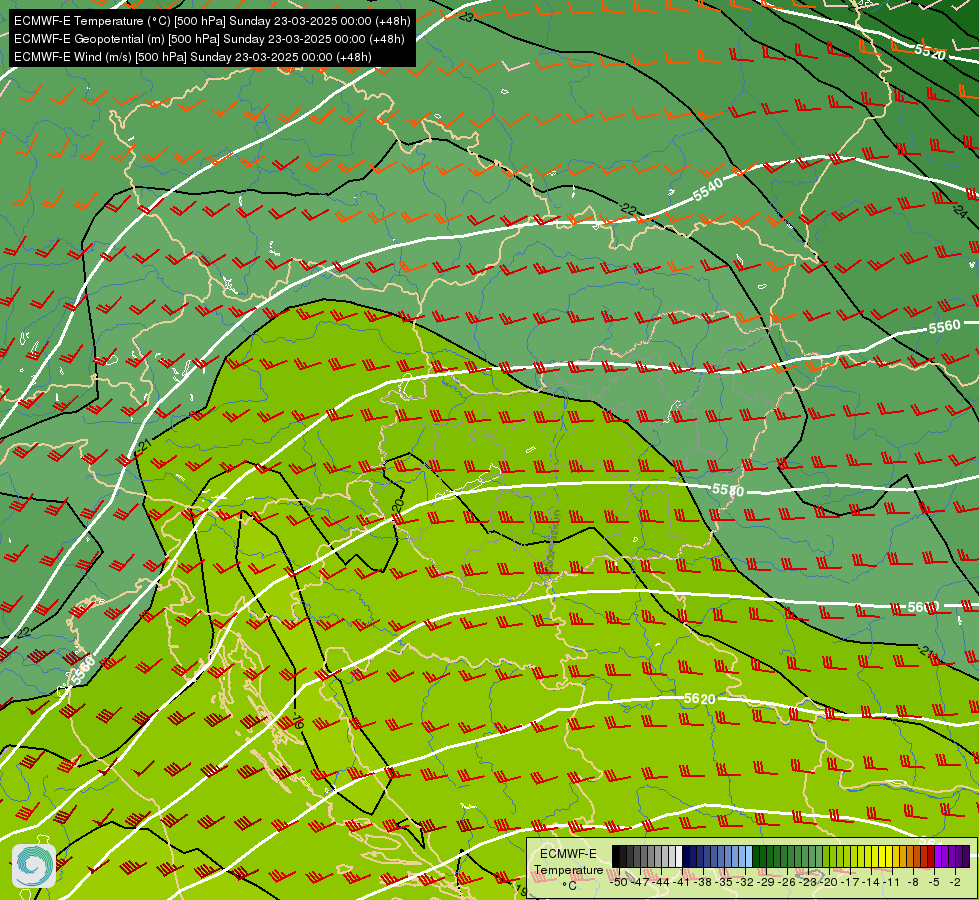The height and width of the screenshot is (900, 979).
Task: Click the -8 legend tick label
Action: [913, 883]
